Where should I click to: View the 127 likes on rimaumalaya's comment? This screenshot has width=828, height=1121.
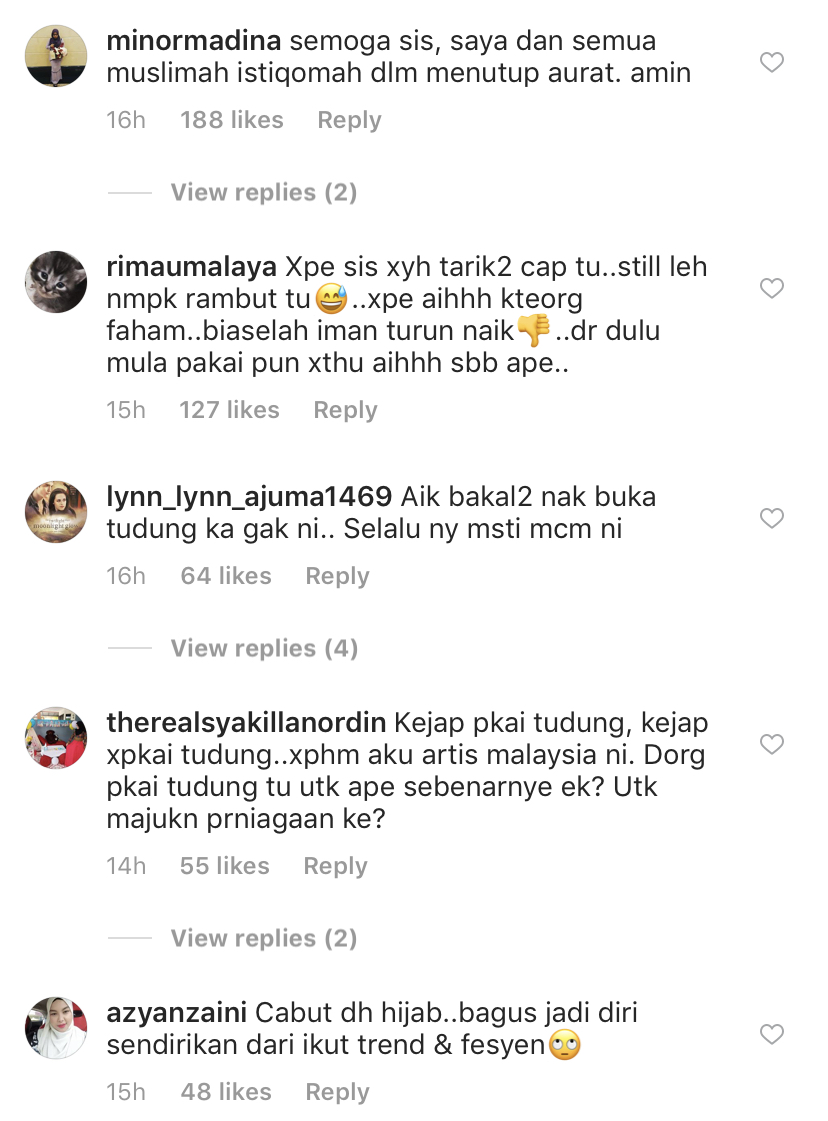[230, 410]
